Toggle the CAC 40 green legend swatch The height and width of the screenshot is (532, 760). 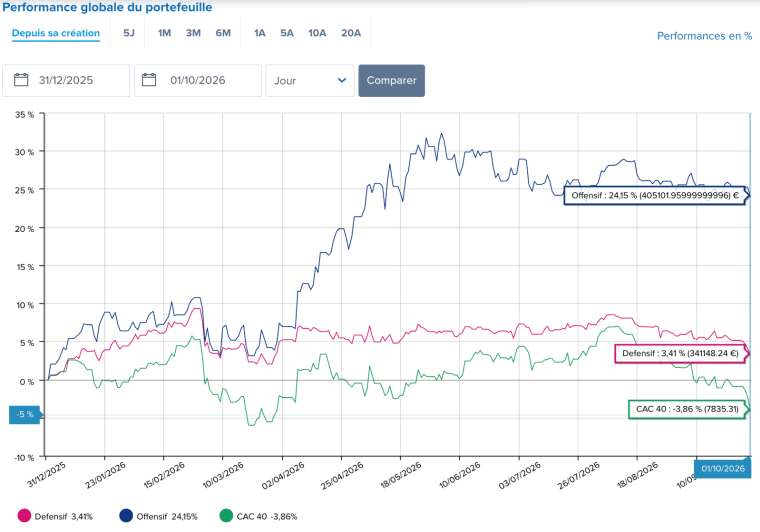pos(226,516)
